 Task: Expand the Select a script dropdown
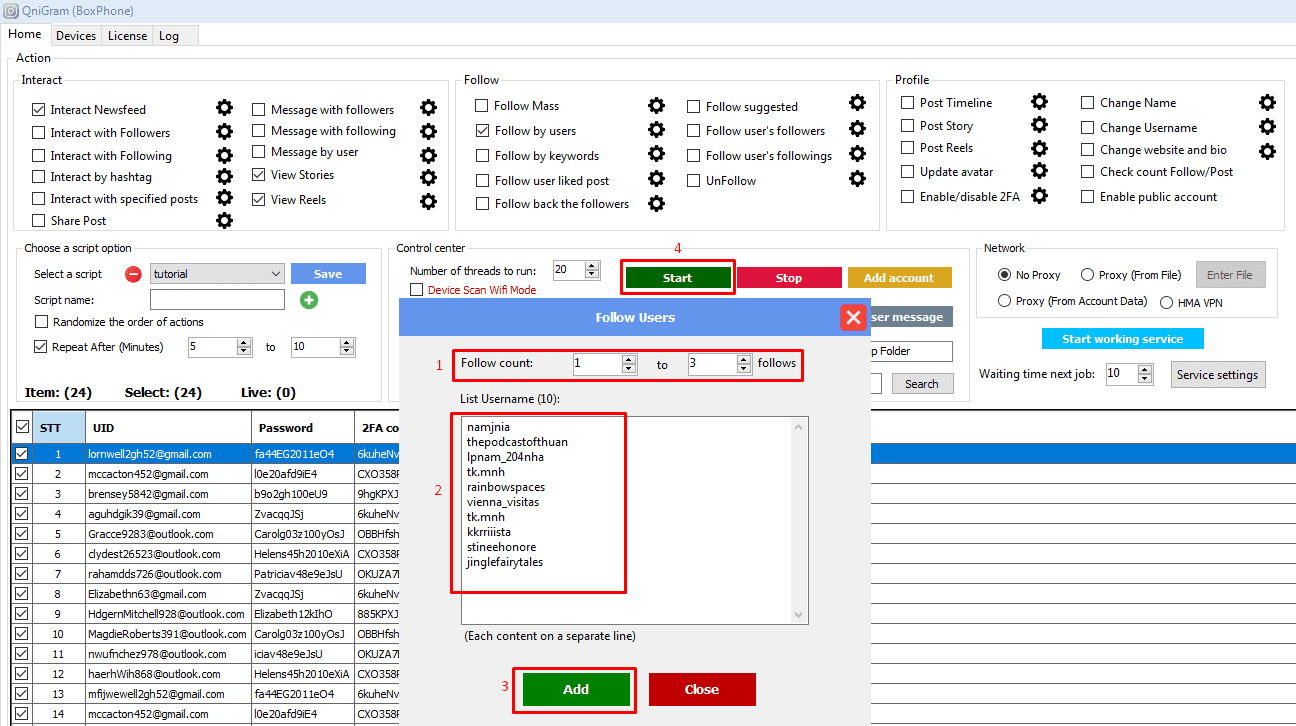pos(276,274)
